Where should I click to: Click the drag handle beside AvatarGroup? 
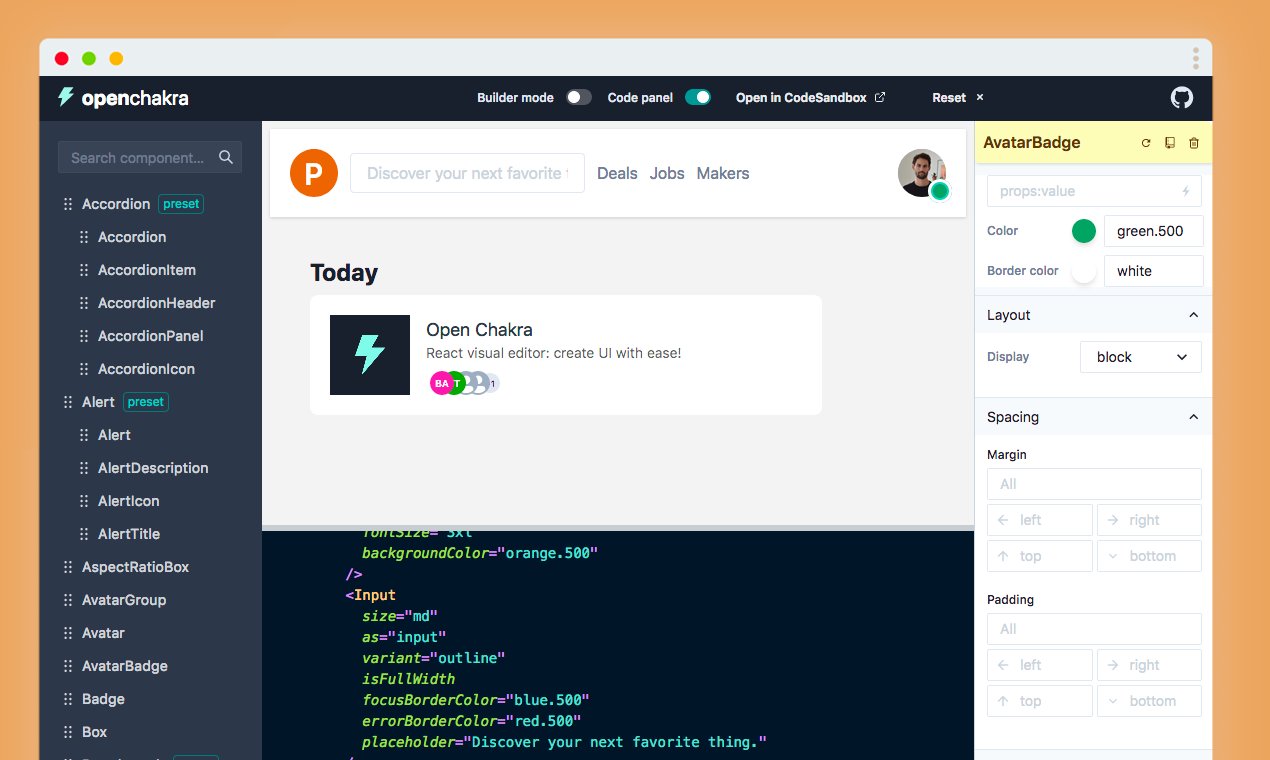68,600
